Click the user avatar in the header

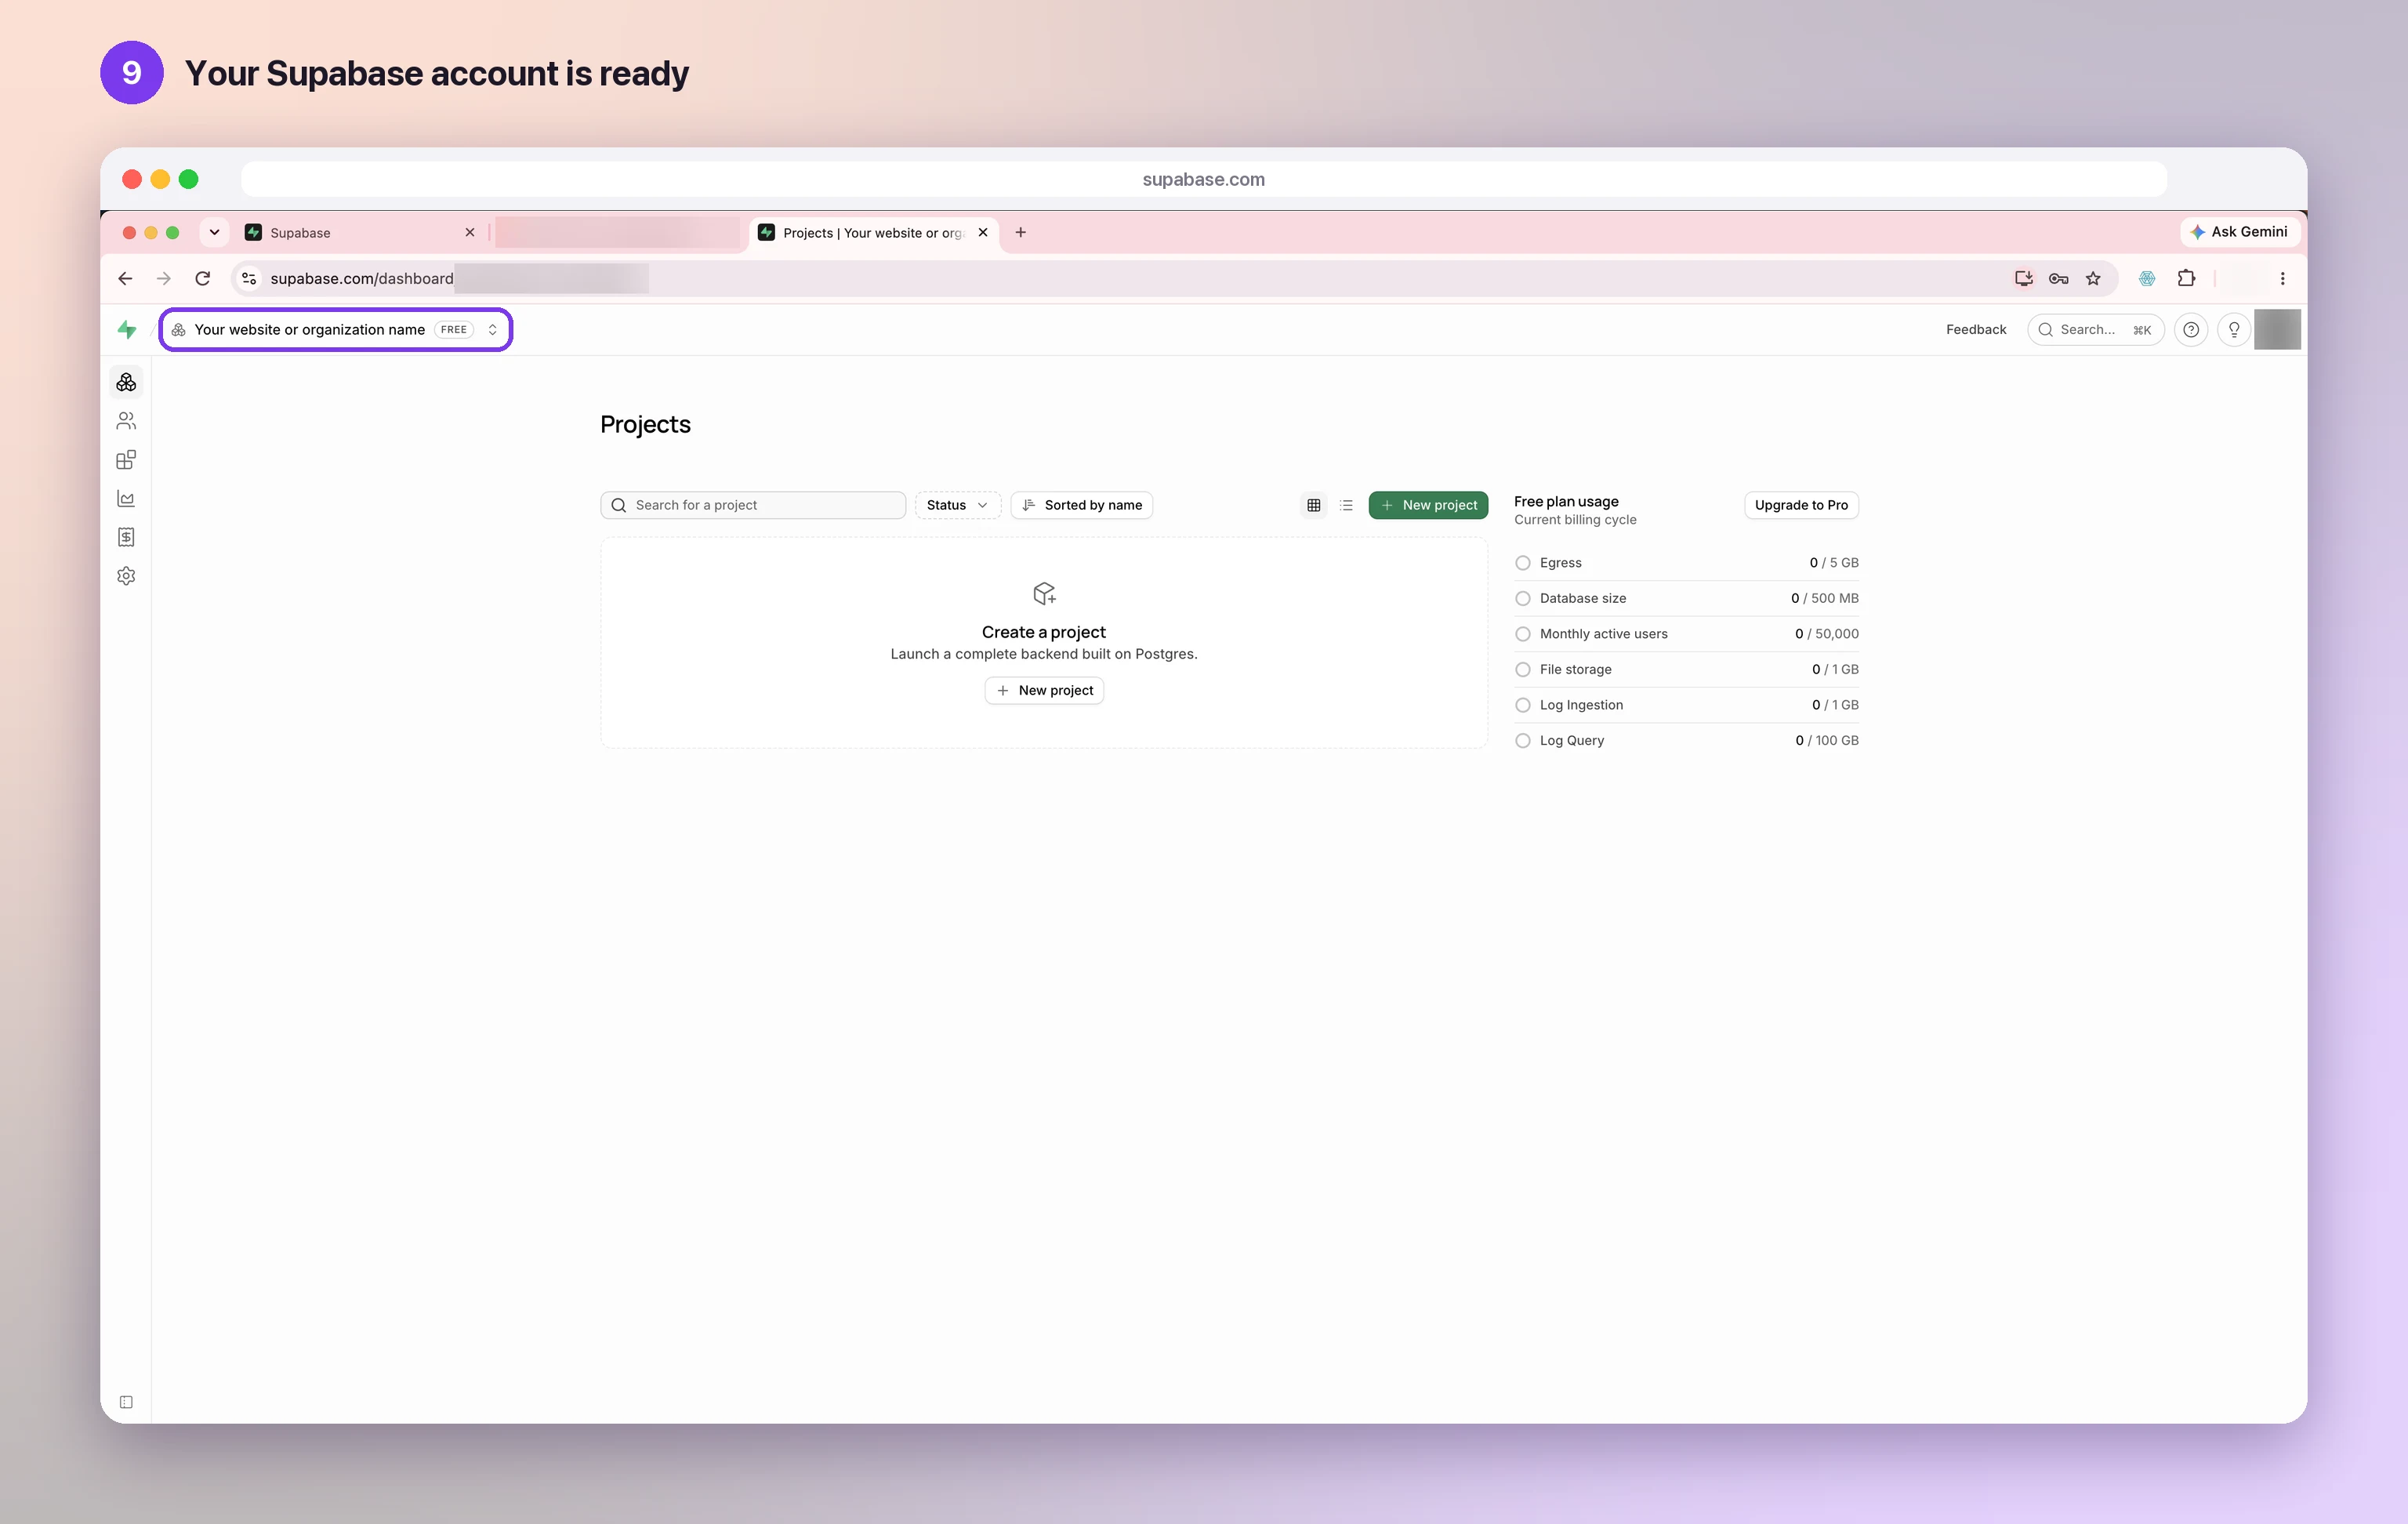coord(2277,330)
